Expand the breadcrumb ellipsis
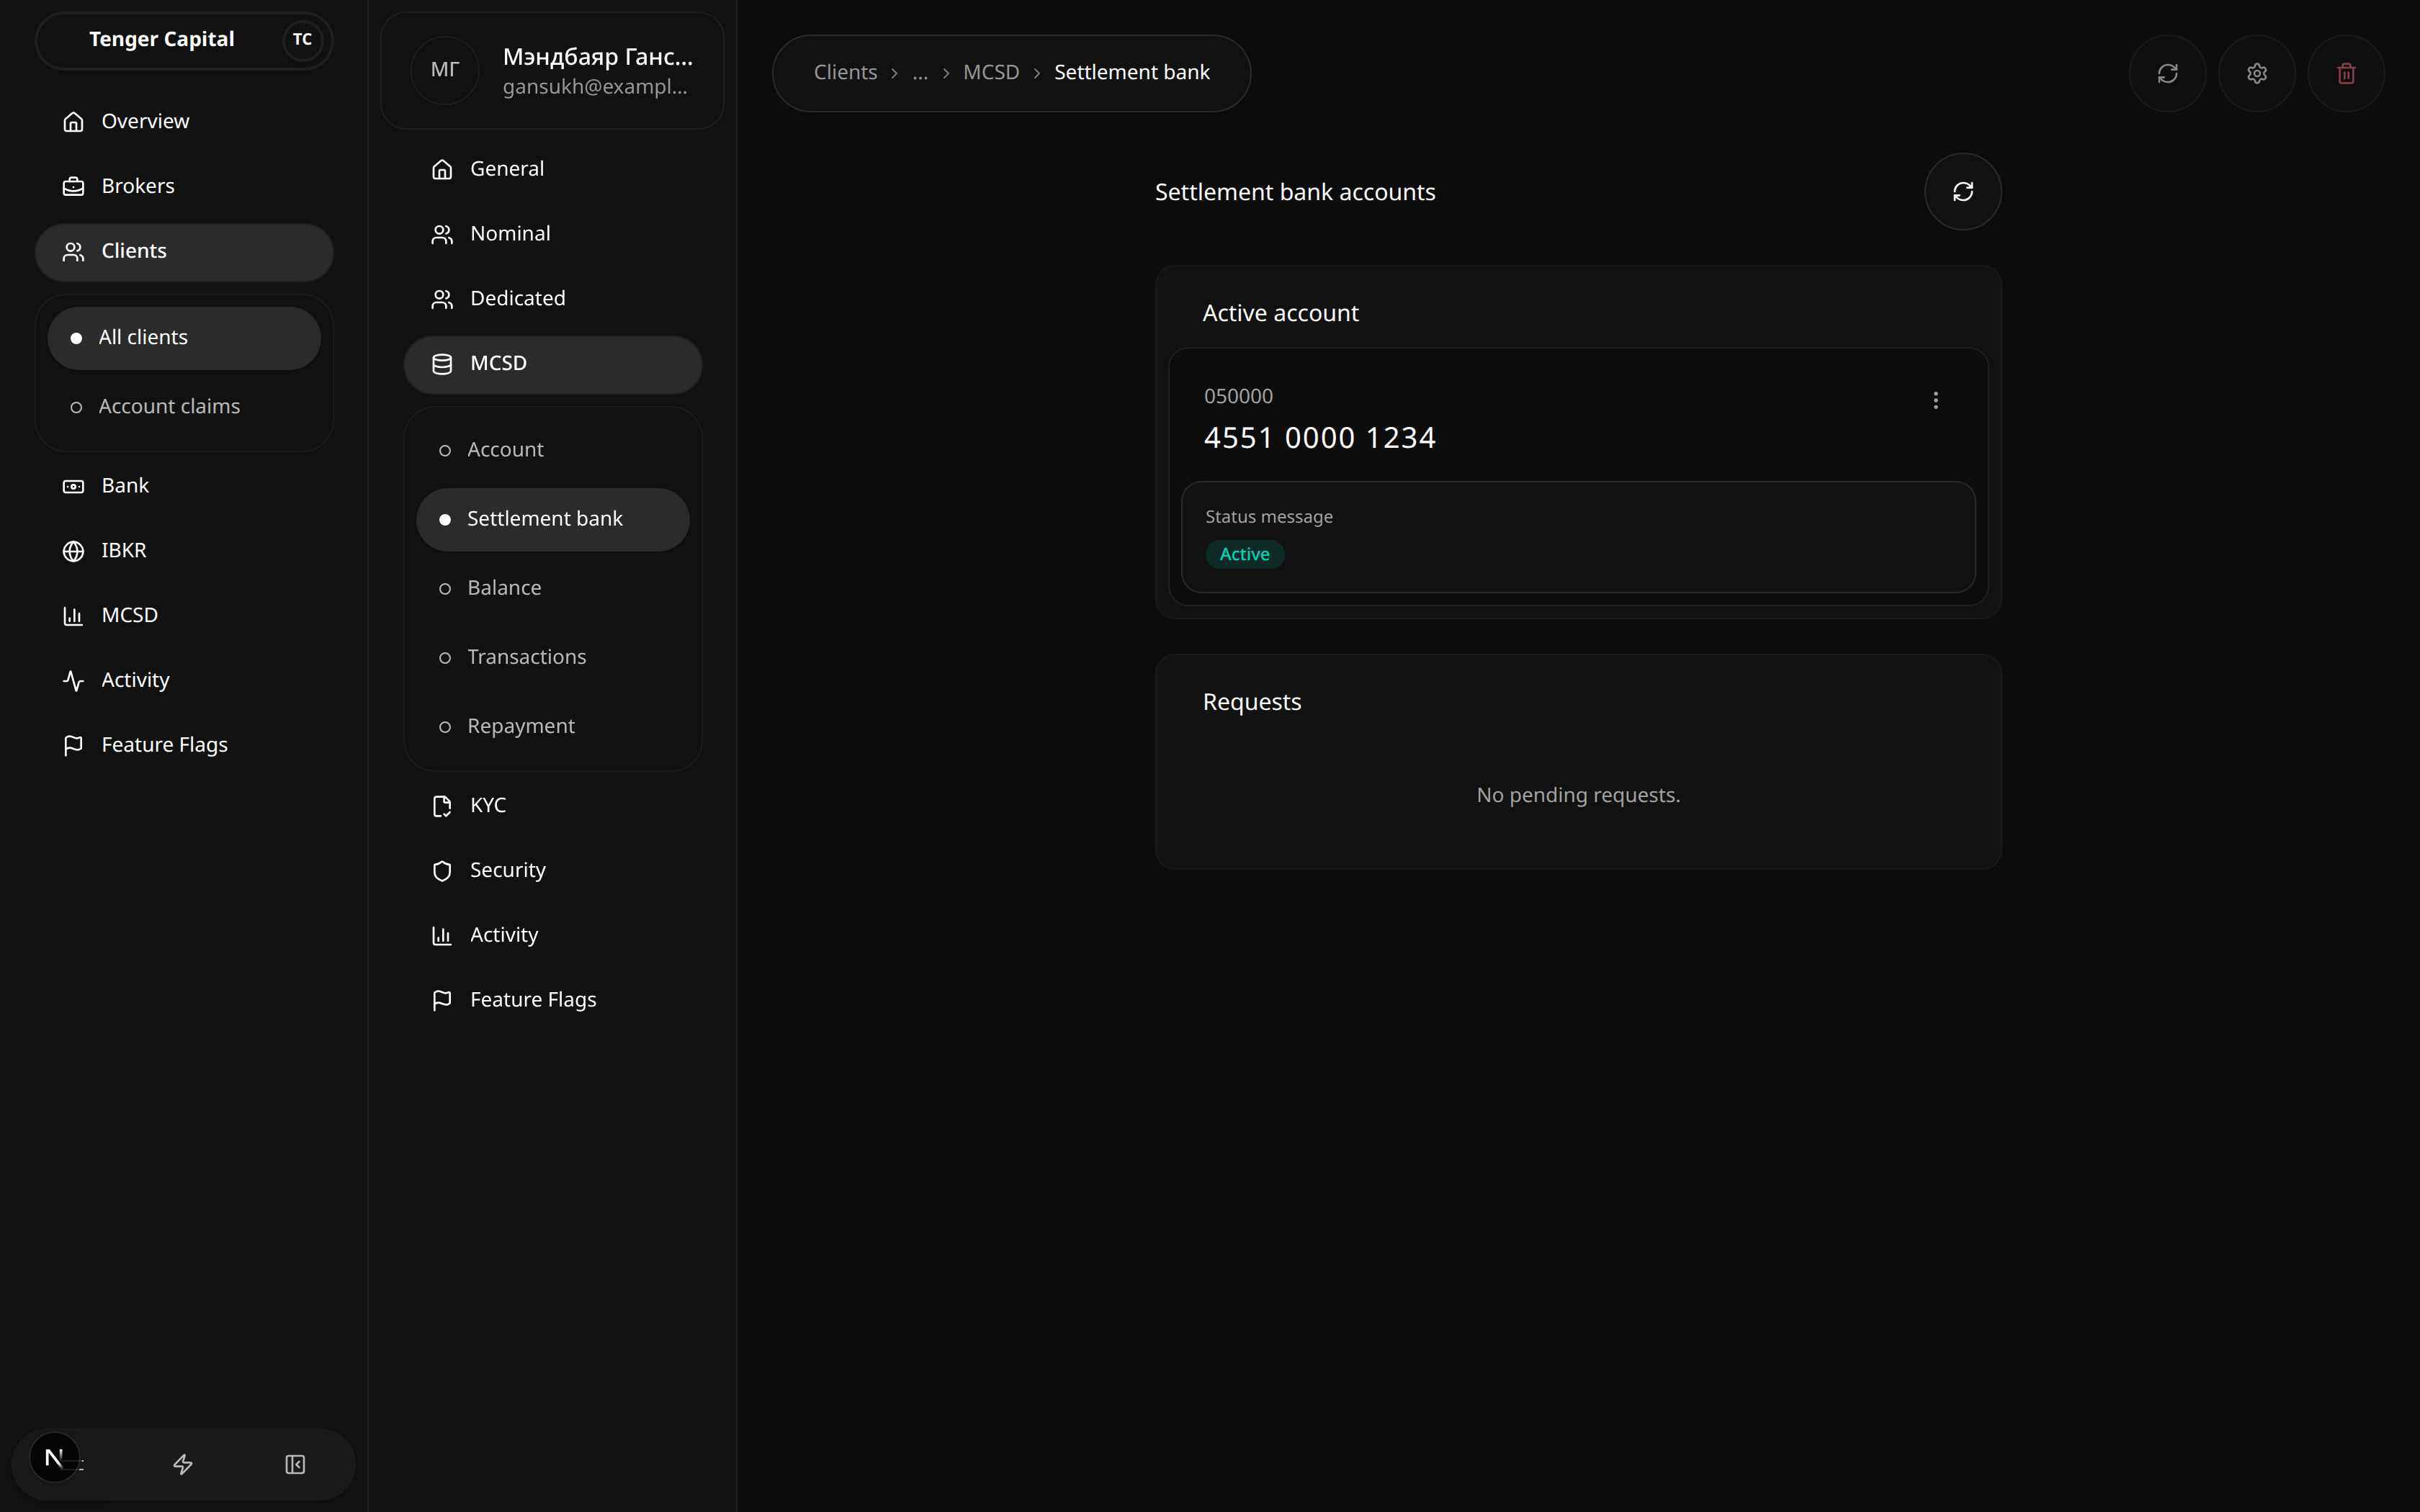The width and height of the screenshot is (2420, 1512). pyautogui.click(x=920, y=73)
